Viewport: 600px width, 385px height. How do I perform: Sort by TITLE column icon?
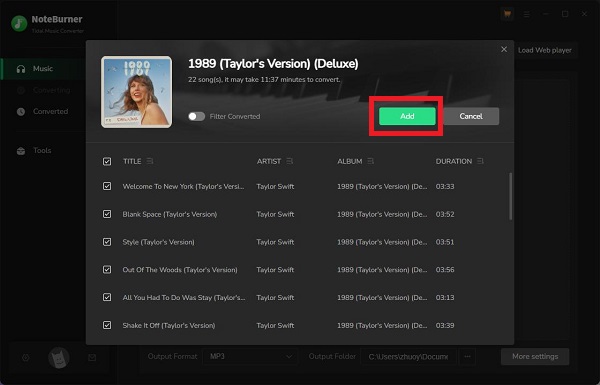150,161
